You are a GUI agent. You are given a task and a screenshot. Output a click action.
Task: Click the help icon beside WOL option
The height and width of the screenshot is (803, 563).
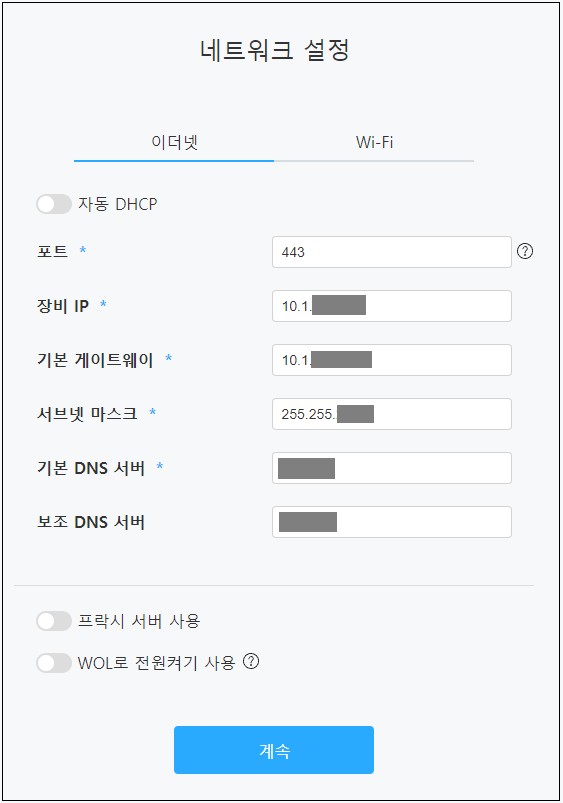251,661
